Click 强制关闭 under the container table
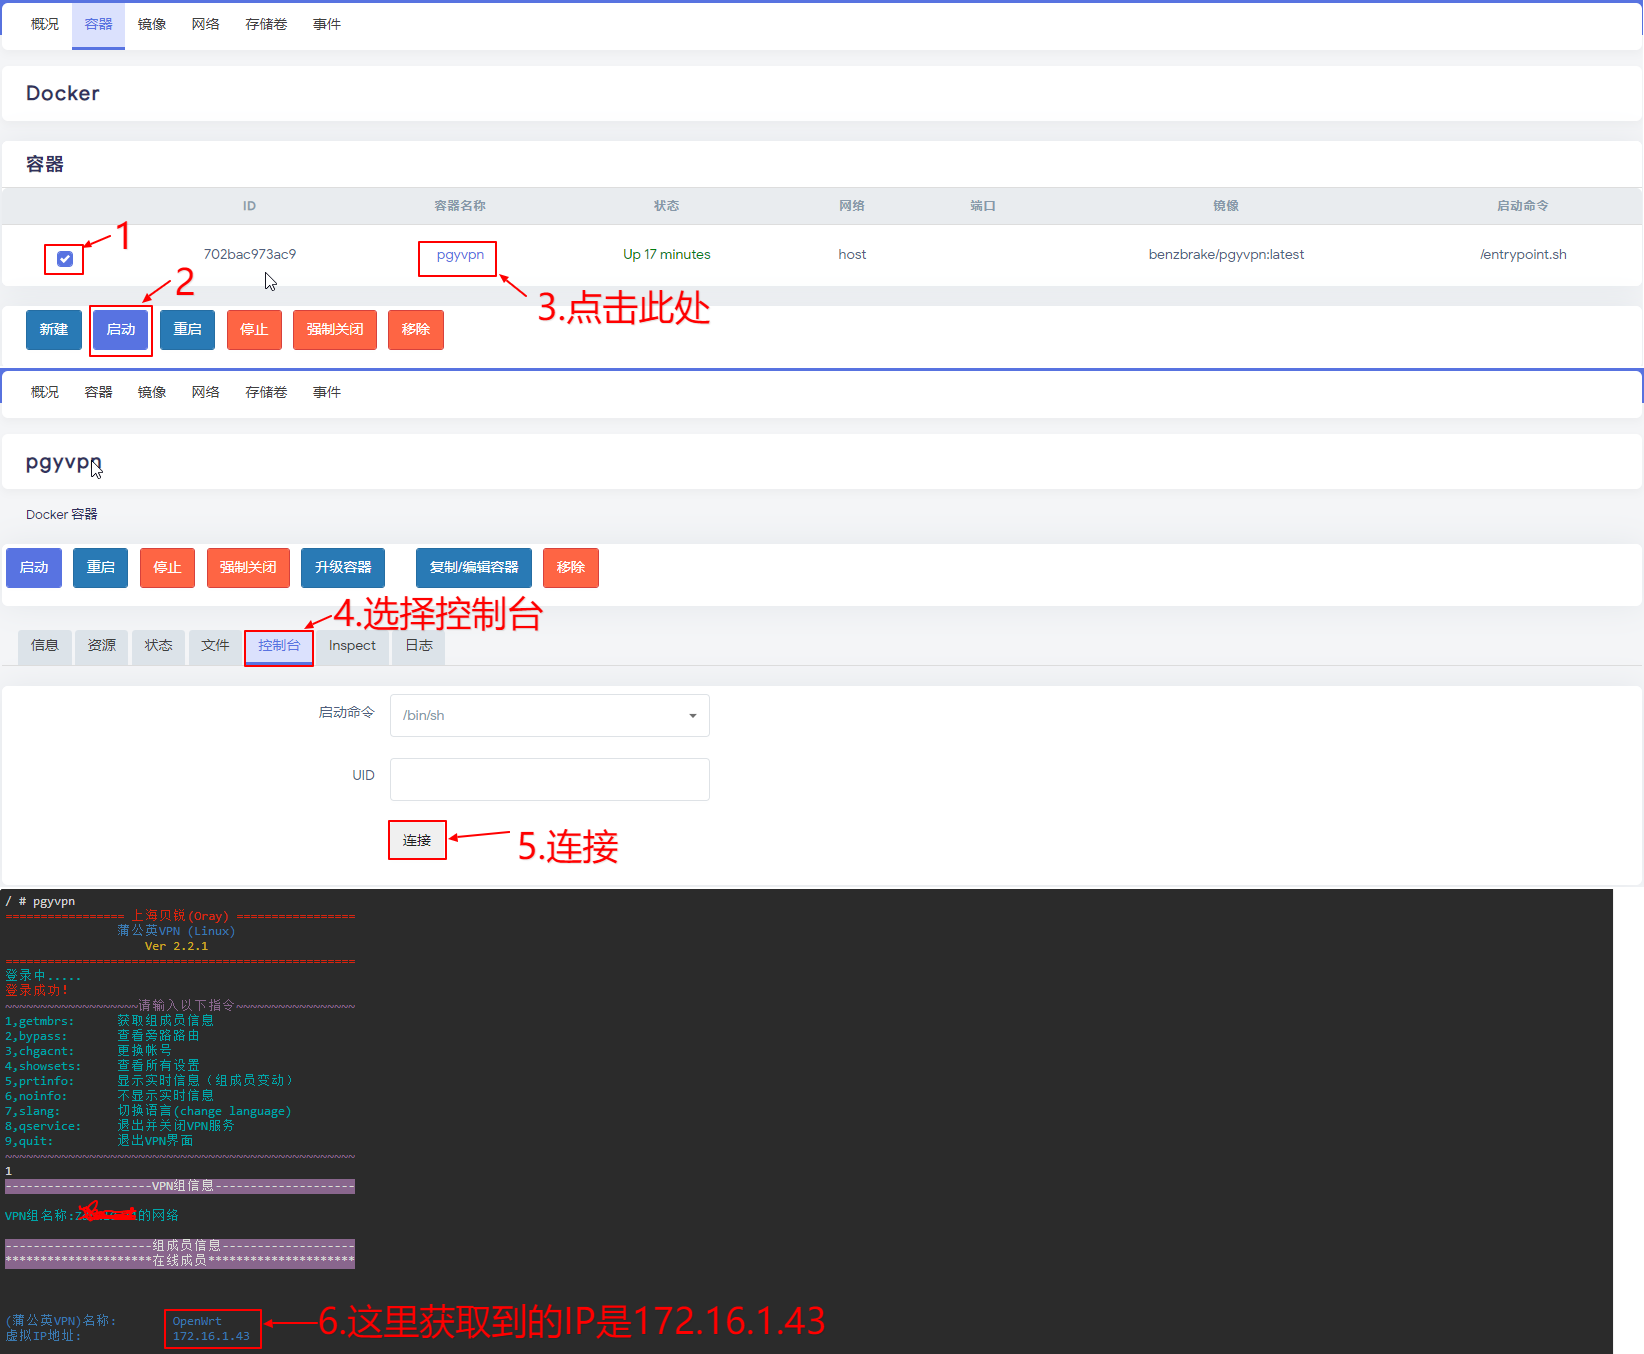1644x1354 pixels. [335, 330]
